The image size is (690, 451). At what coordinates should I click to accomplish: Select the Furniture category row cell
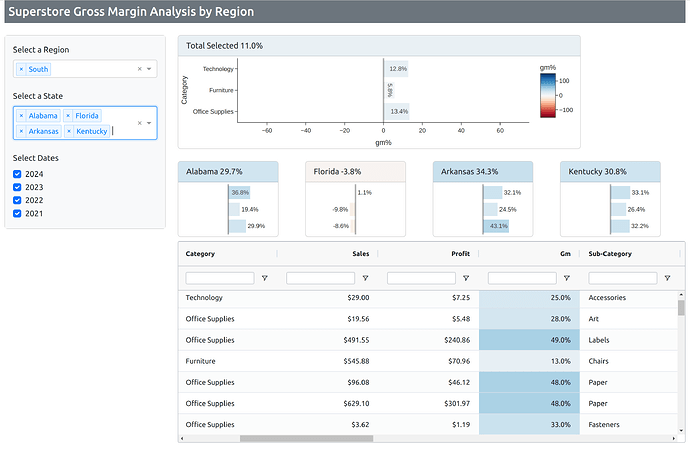click(x=228, y=361)
